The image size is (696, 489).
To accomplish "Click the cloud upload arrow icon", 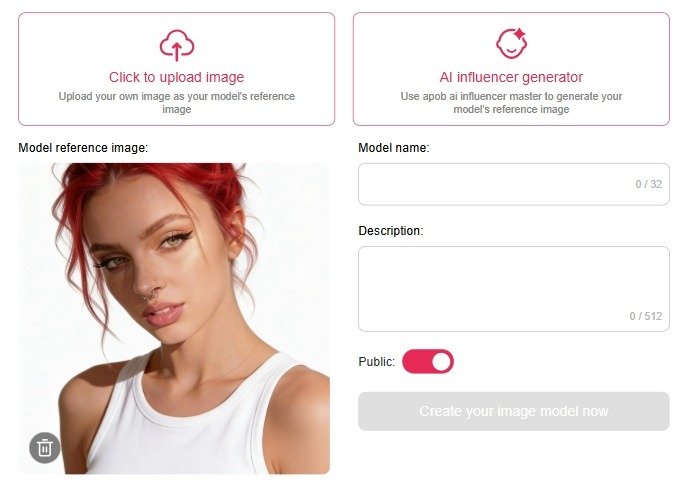I will point(177,45).
